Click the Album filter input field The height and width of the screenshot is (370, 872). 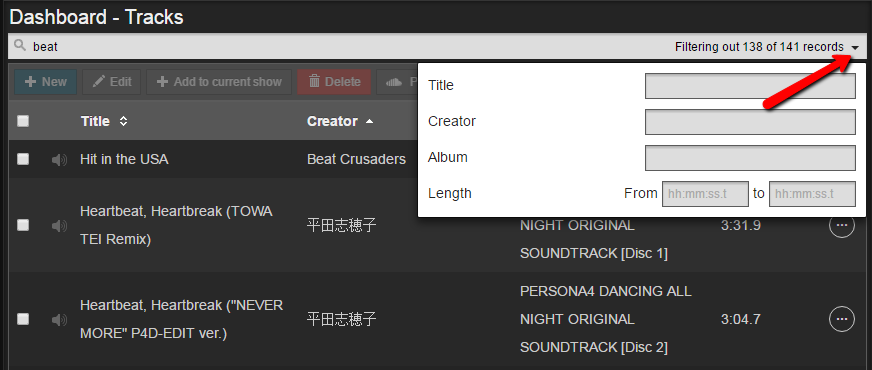(x=750, y=157)
